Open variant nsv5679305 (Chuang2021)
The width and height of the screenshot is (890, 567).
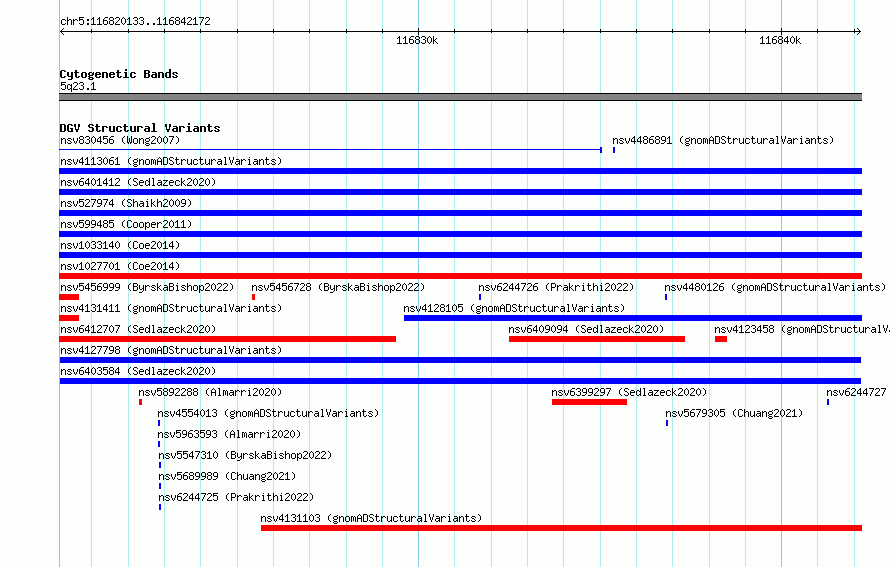point(734,413)
